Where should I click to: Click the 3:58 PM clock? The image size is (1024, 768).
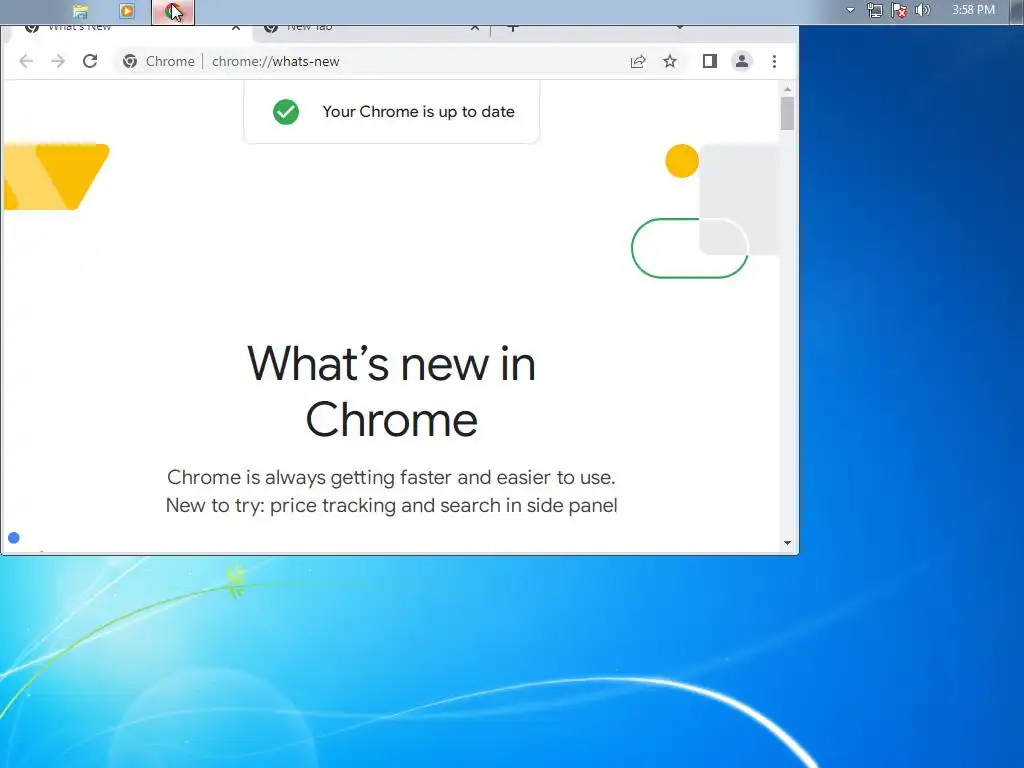pyautogui.click(x=973, y=10)
